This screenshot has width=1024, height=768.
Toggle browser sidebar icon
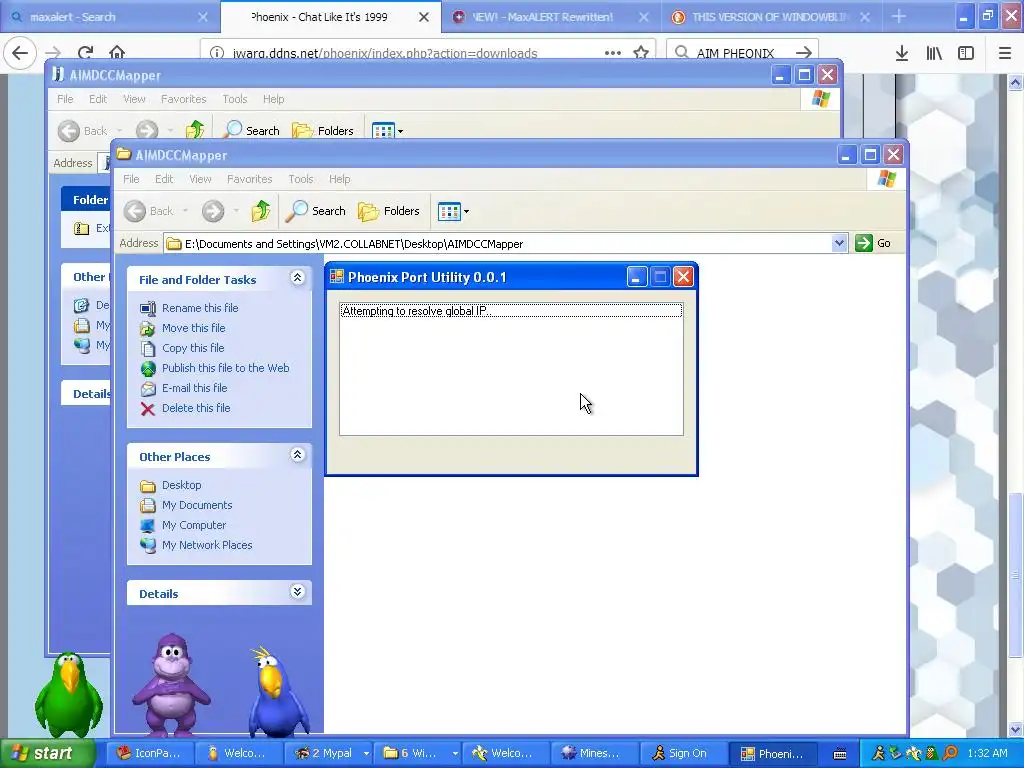[966, 53]
